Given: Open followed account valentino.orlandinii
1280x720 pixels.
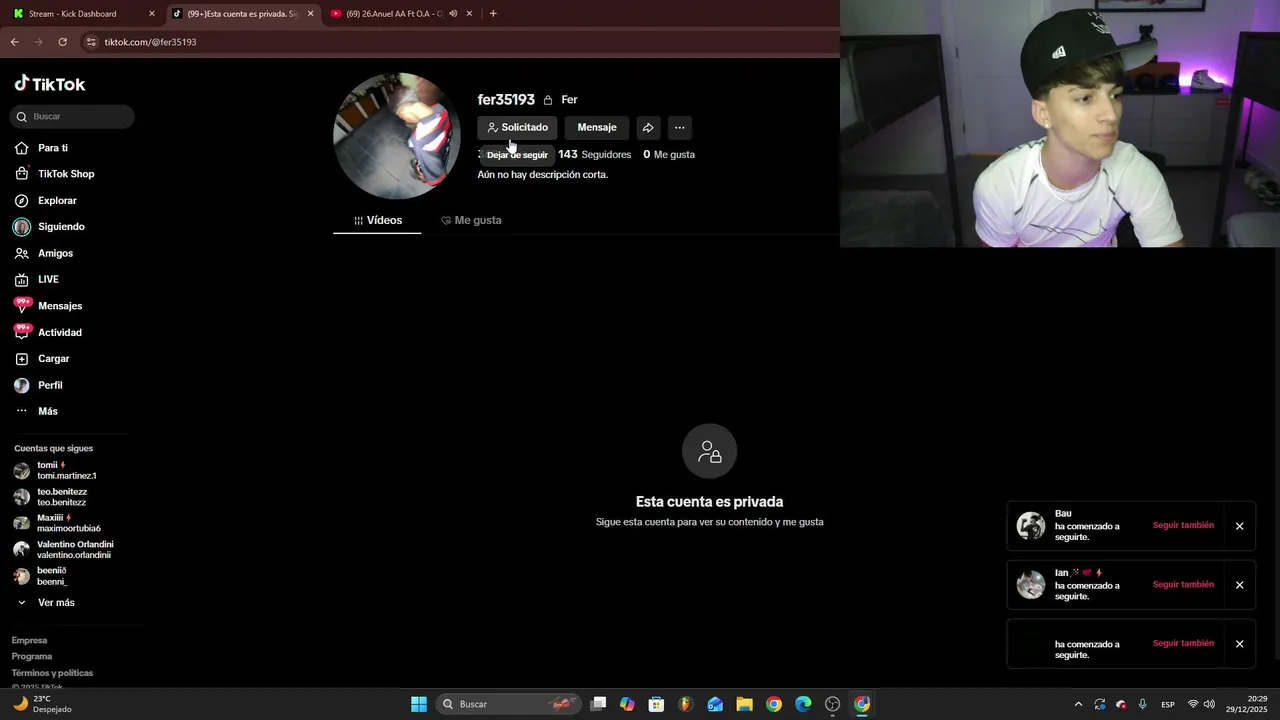Looking at the screenshot, I should [75, 550].
